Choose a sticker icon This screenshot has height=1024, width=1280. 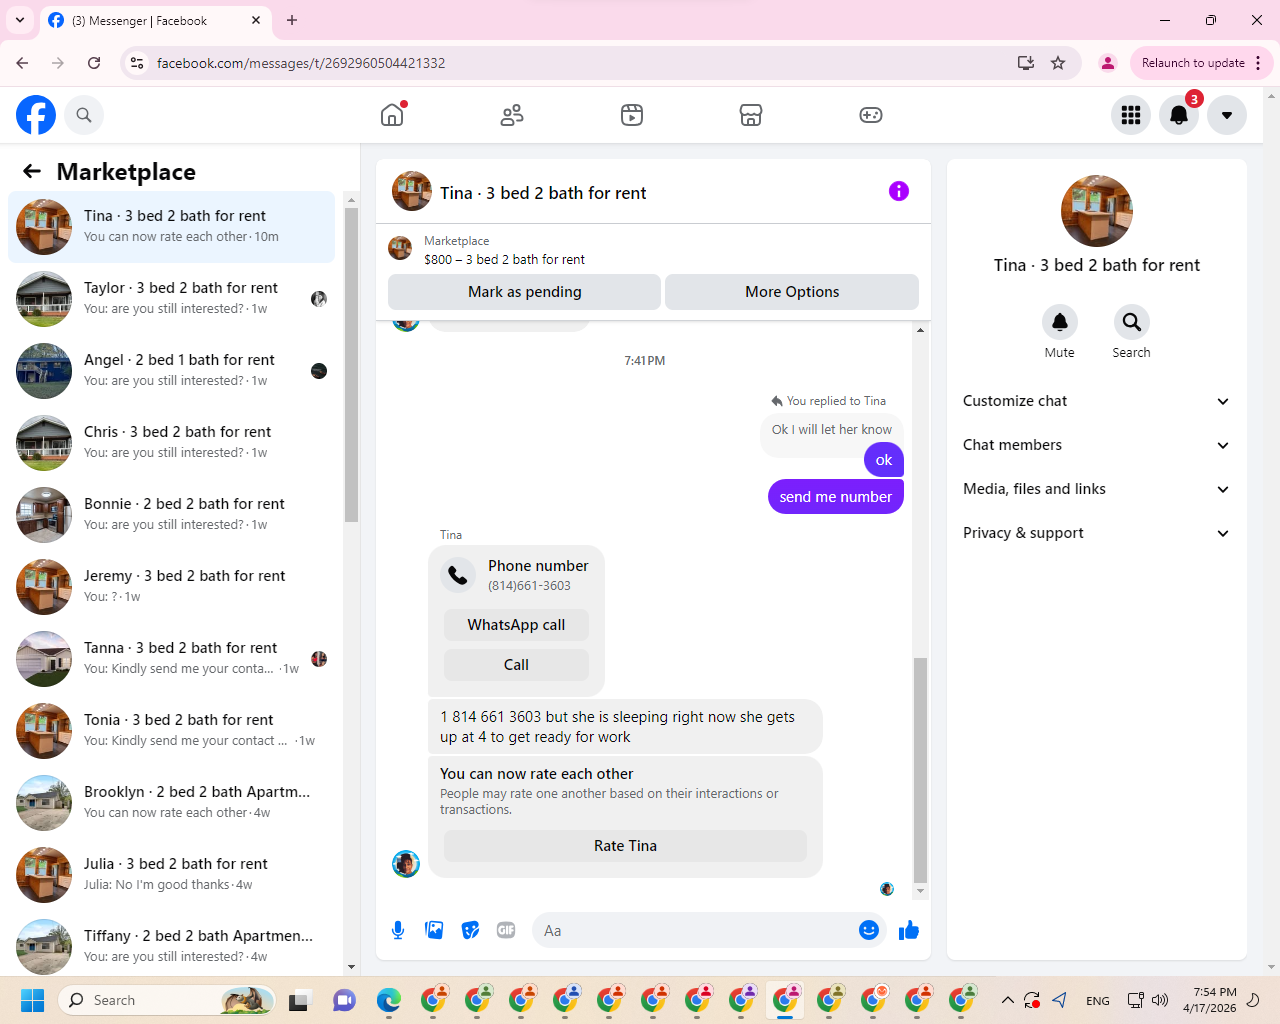point(470,930)
